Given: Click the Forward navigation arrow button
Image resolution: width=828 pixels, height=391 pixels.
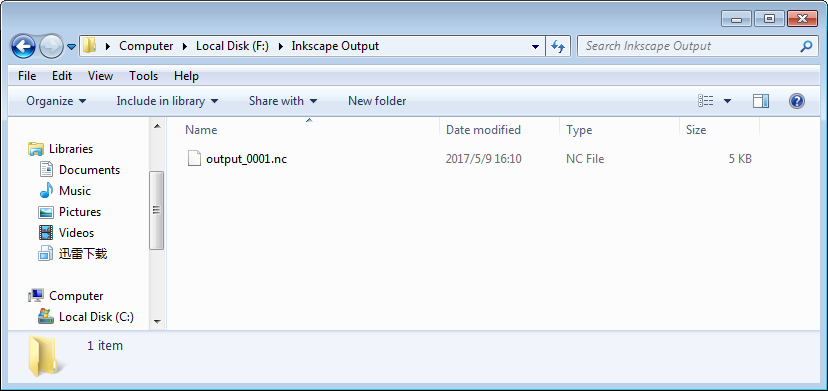Looking at the screenshot, I should [x=51, y=46].
